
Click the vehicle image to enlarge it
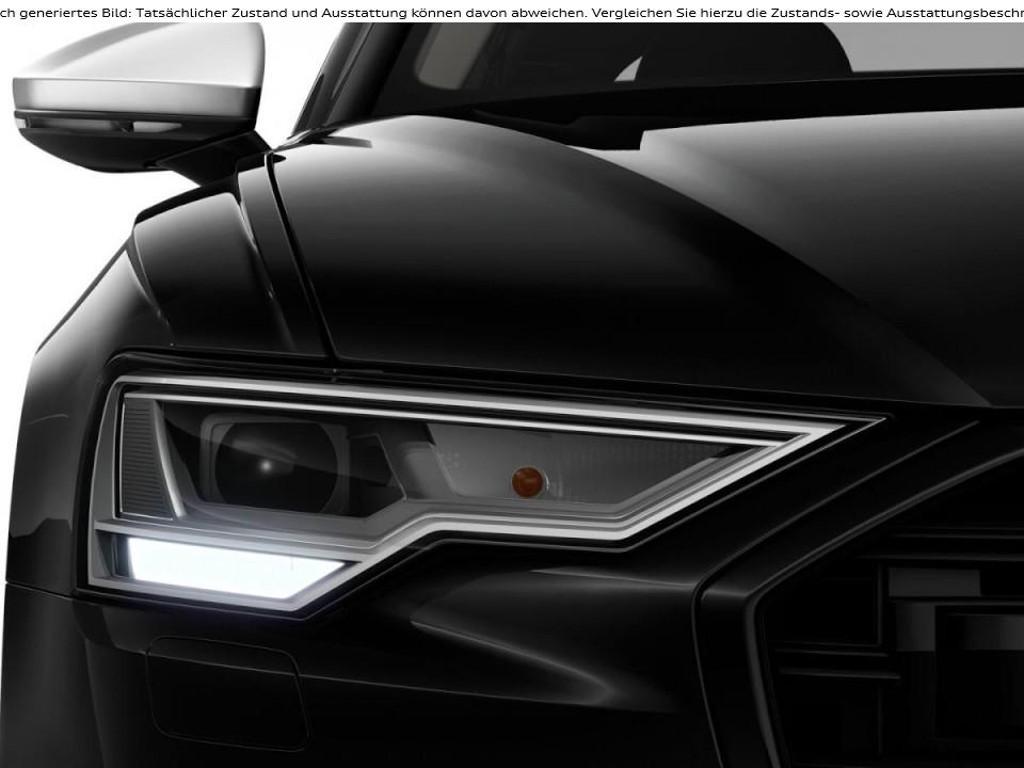[x=512, y=400]
